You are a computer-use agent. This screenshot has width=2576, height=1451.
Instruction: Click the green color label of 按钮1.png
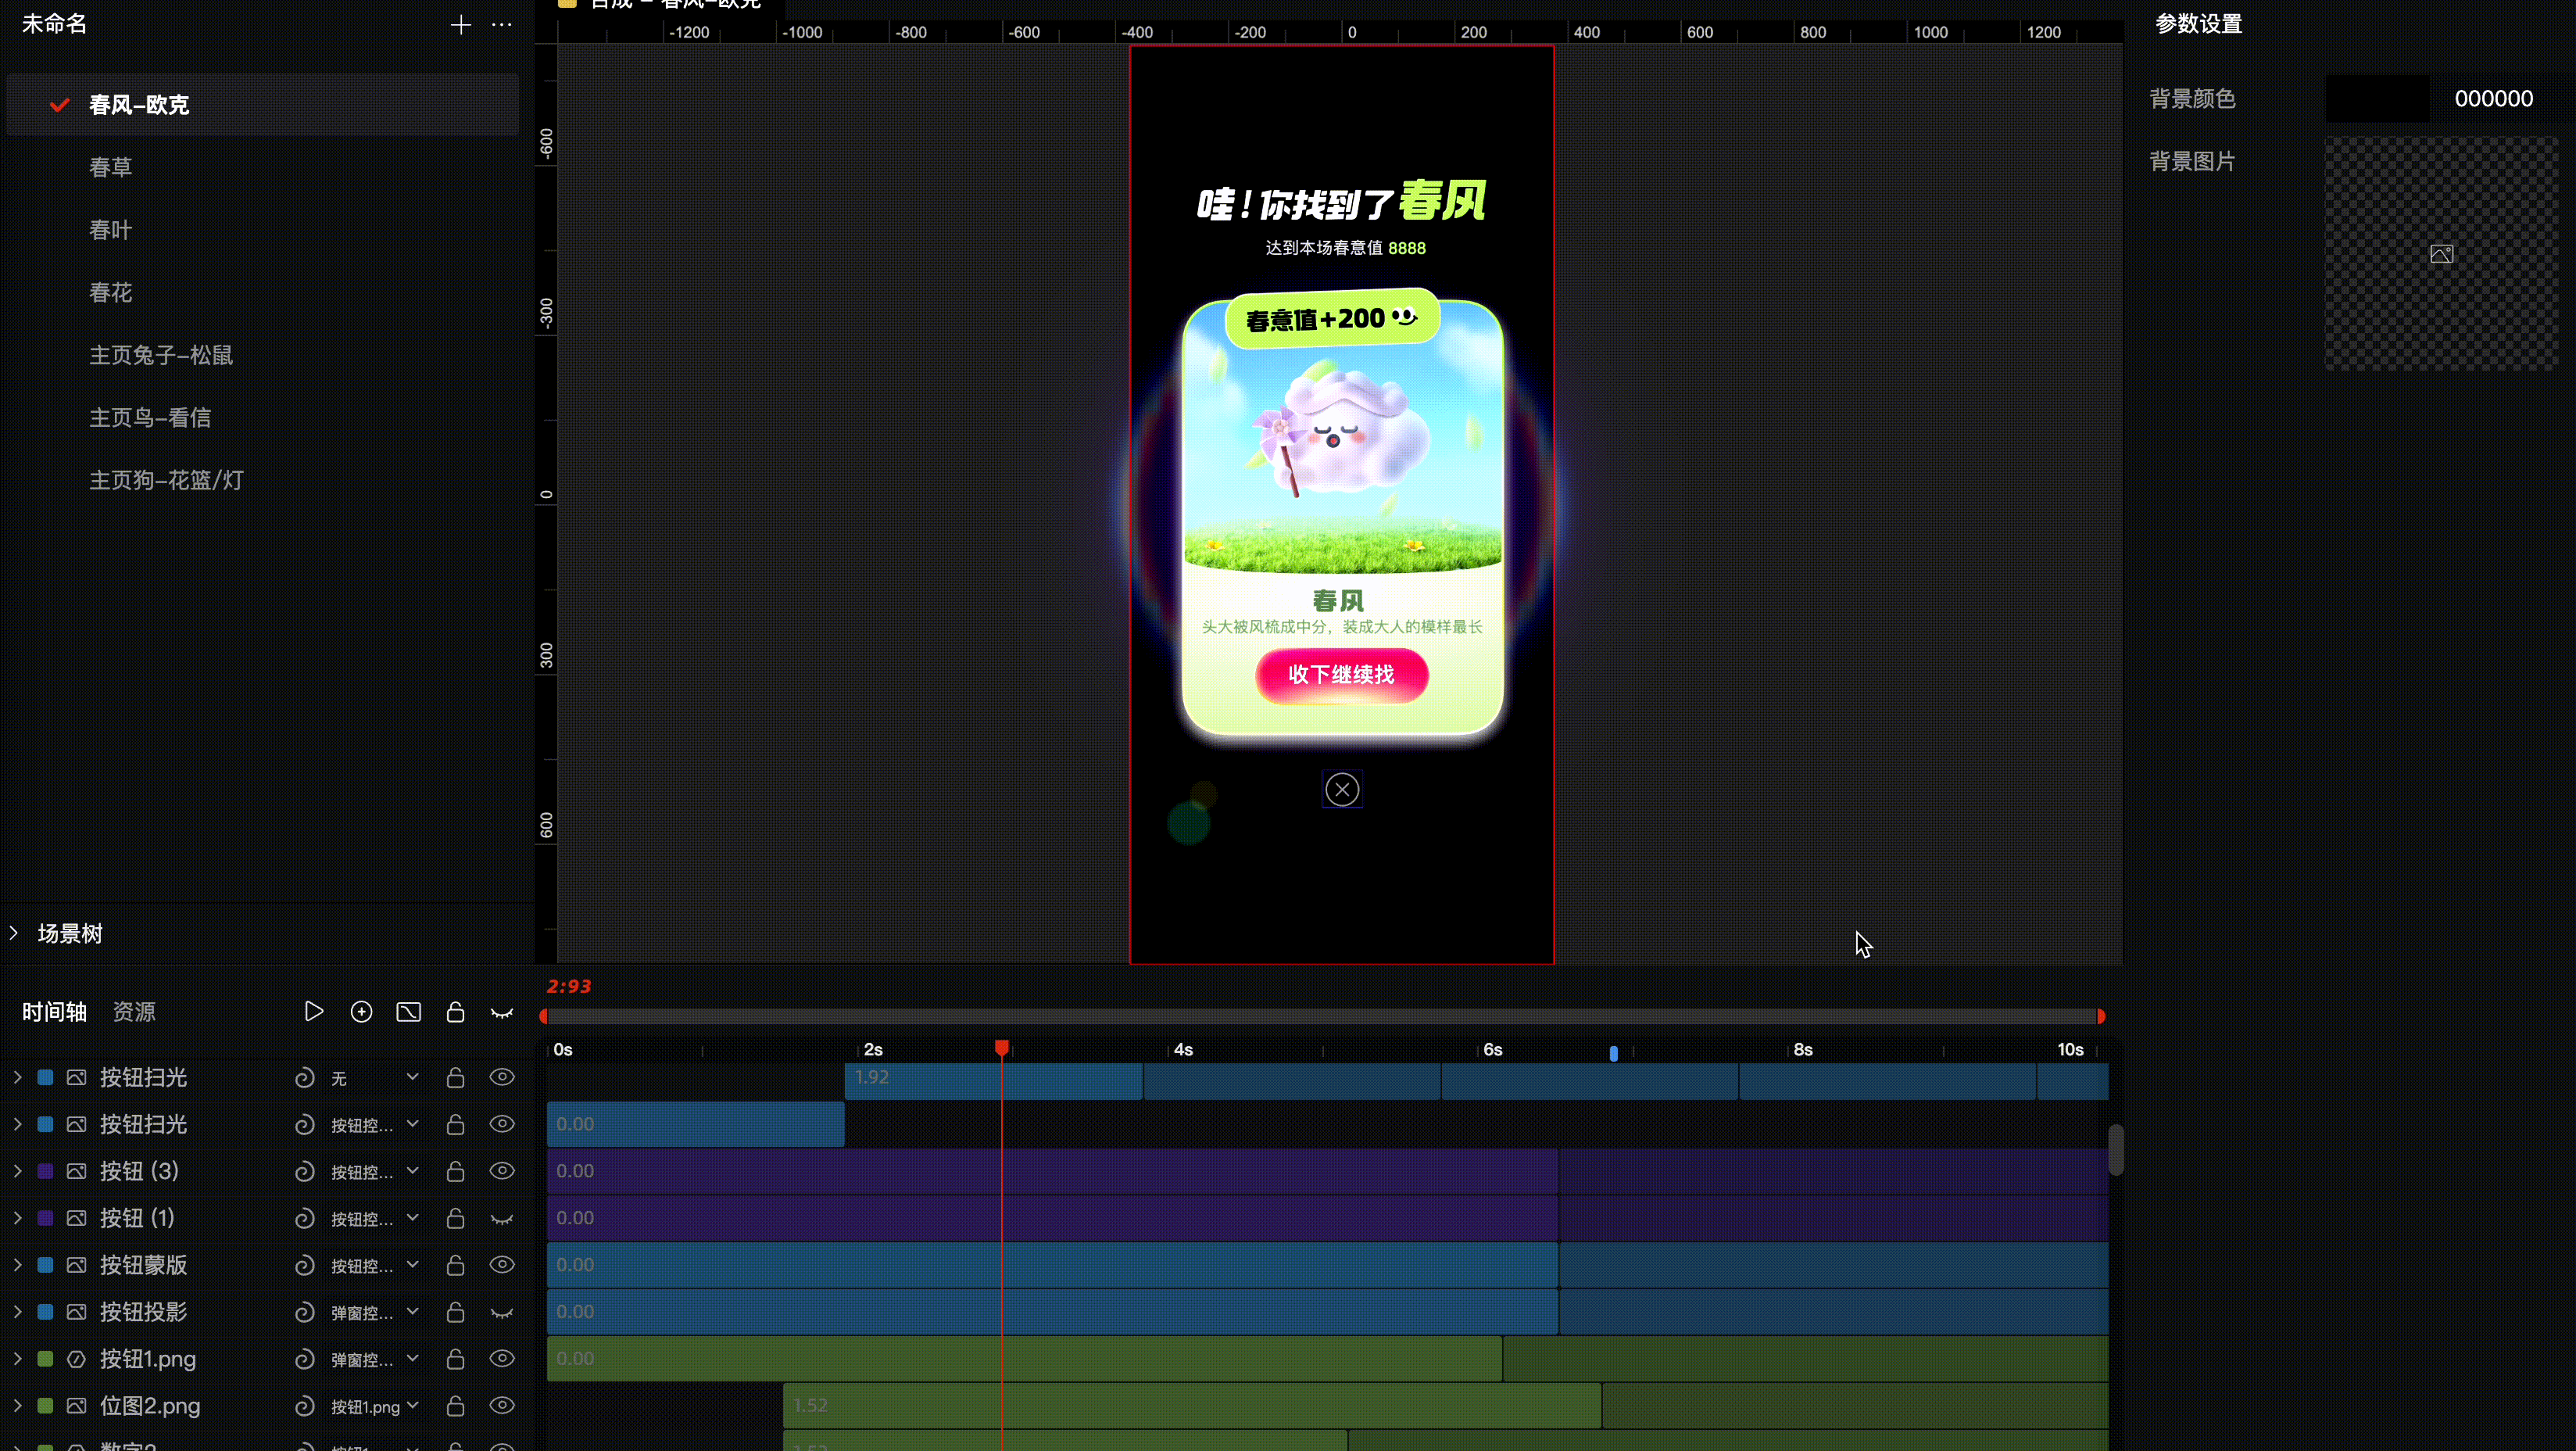(45, 1359)
